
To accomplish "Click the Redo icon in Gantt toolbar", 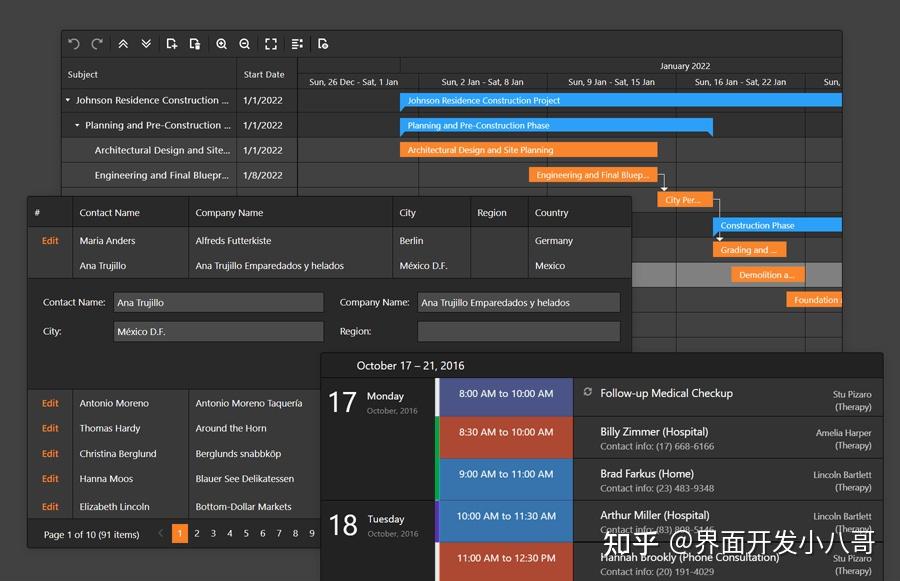I will pyautogui.click(x=97, y=44).
